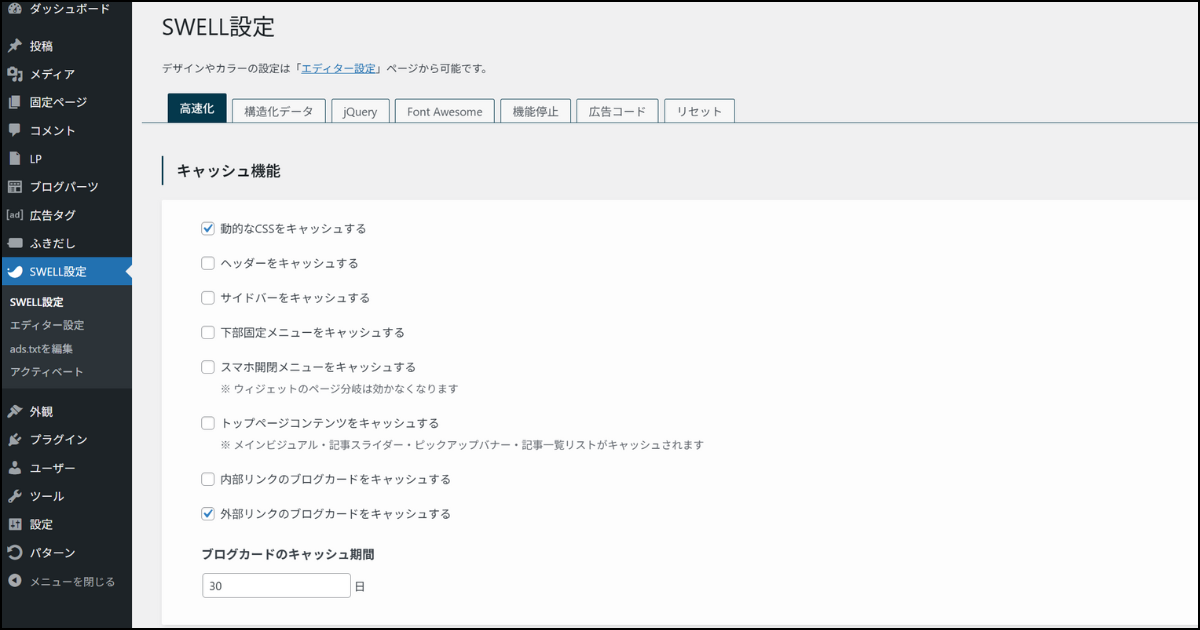Open the ブログパーツ menu label
This screenshot has height=630, width=1200.
tap(64, 186)
